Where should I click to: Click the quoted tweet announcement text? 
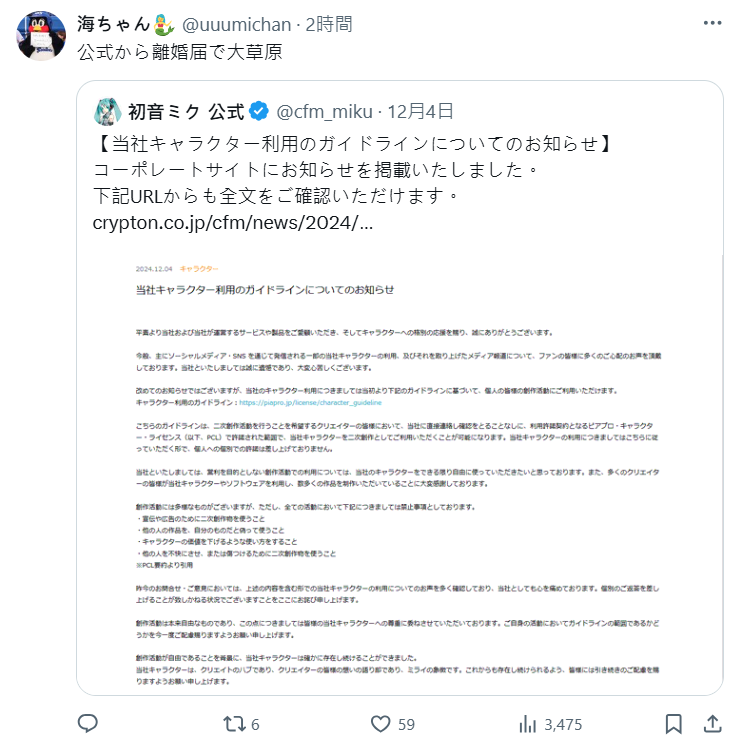[352, 169]
